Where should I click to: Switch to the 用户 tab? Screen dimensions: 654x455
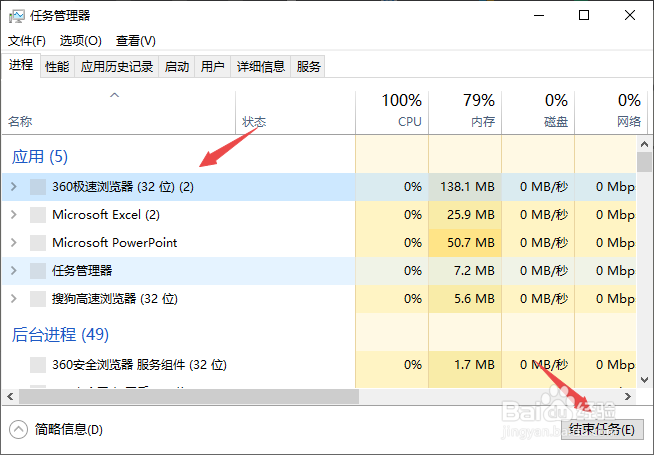tap(212, 66)
